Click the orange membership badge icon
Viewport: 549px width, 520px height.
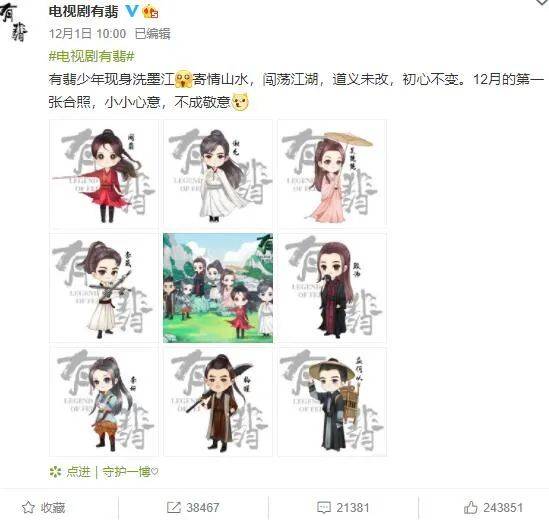(x=150, y=12)
